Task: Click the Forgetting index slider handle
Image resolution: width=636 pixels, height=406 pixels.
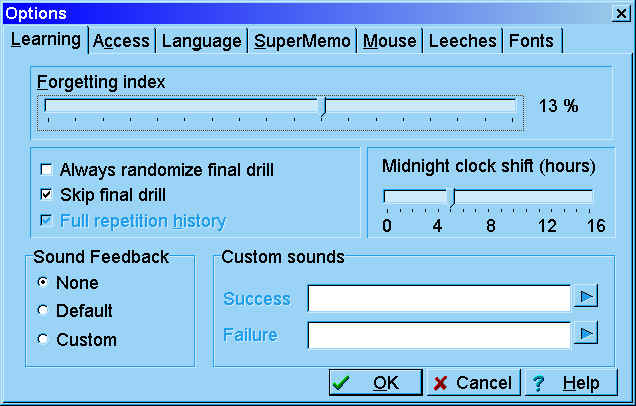Action: pos(321,107)
